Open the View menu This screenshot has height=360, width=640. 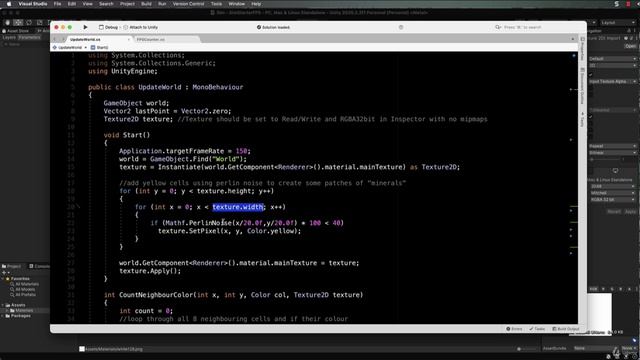(x=88, y=4)
